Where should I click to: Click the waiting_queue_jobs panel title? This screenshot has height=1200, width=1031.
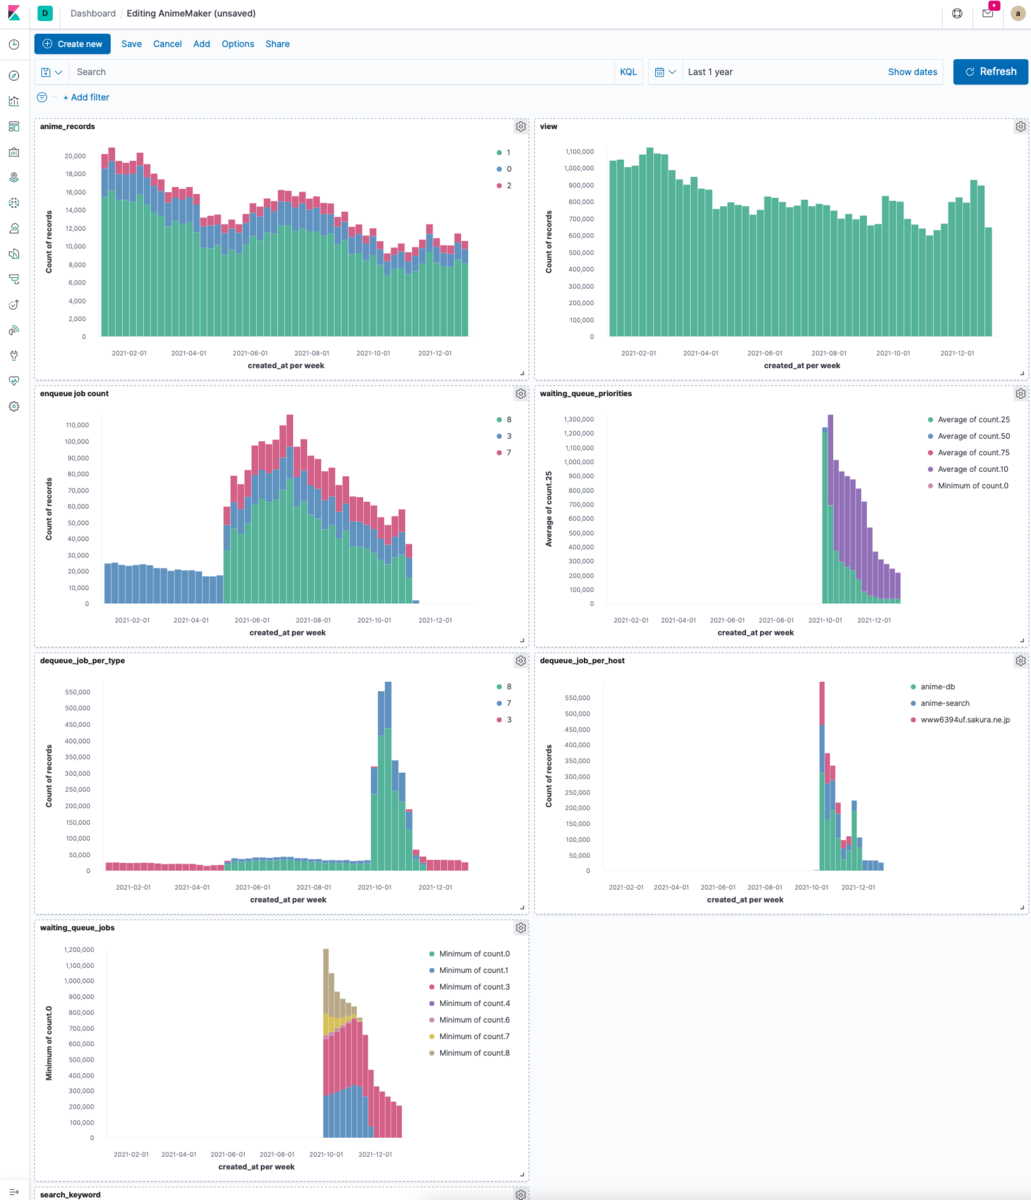pyautogui.click(x=77, y=928)
